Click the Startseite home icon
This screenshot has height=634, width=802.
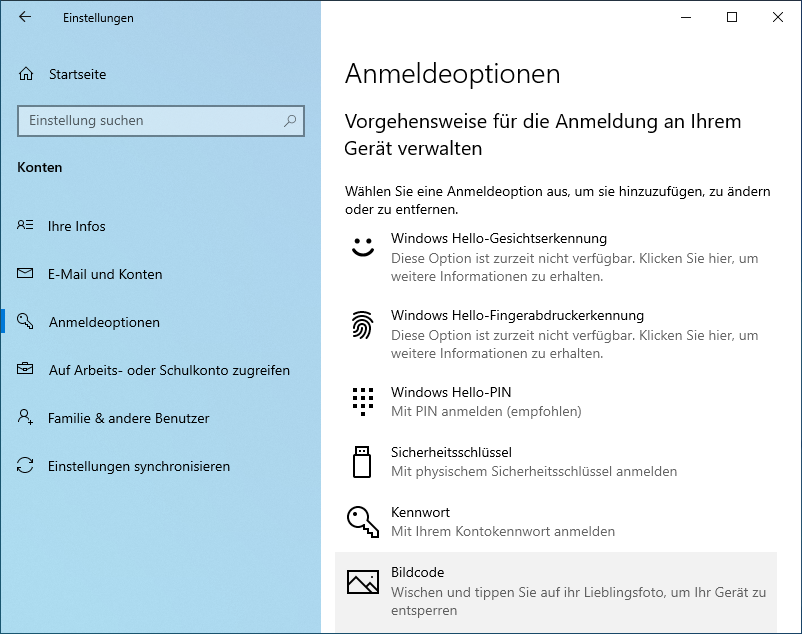(26, 74)
